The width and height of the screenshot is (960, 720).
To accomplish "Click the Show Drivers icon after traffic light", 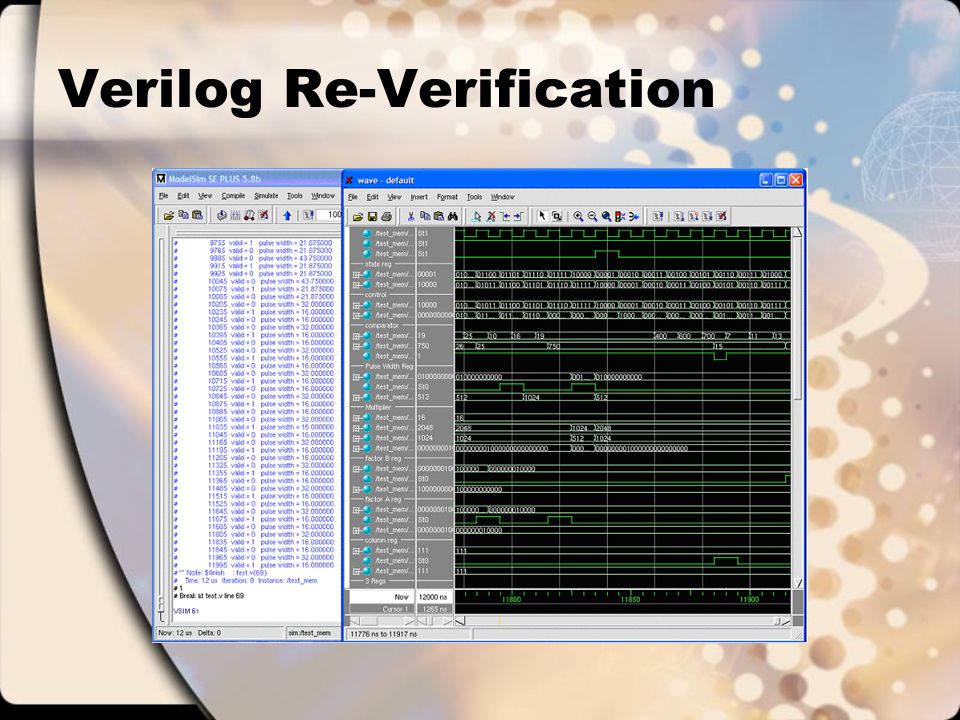I will coord(634,216).
